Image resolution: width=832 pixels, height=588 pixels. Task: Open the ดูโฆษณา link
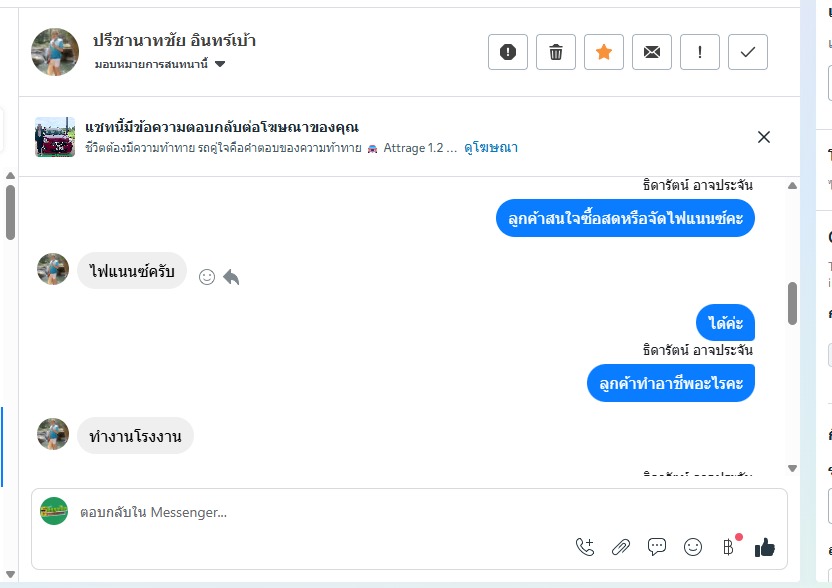pos(491,148)
